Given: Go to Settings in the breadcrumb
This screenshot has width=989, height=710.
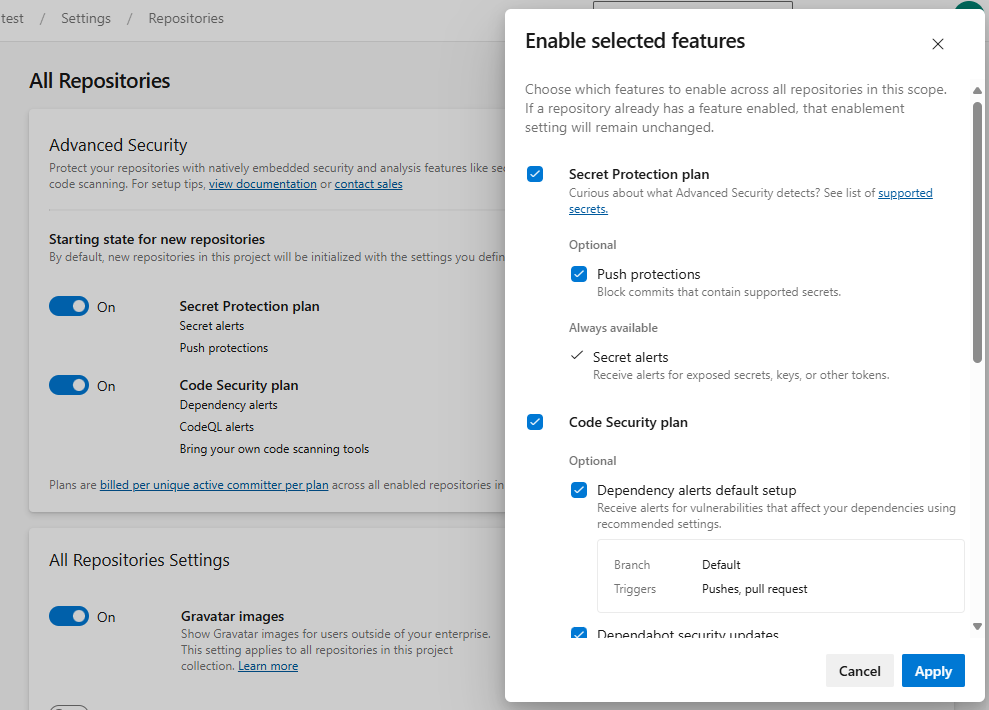Looking at the screenshot, I should [x=85, y=18].
